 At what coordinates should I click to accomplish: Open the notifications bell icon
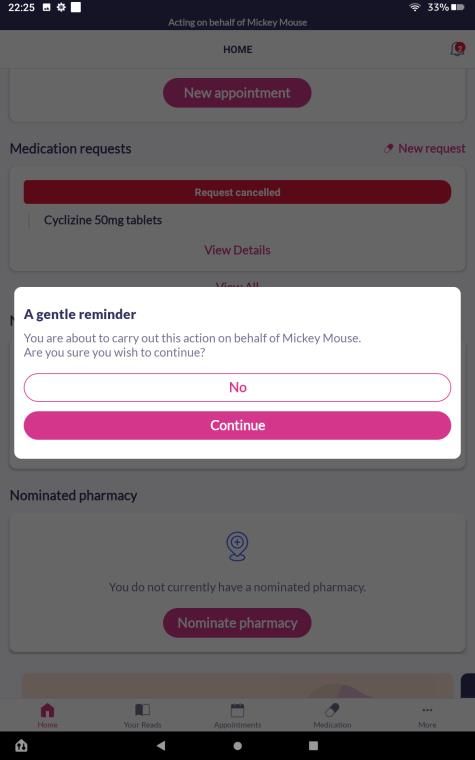pos(458,49)
